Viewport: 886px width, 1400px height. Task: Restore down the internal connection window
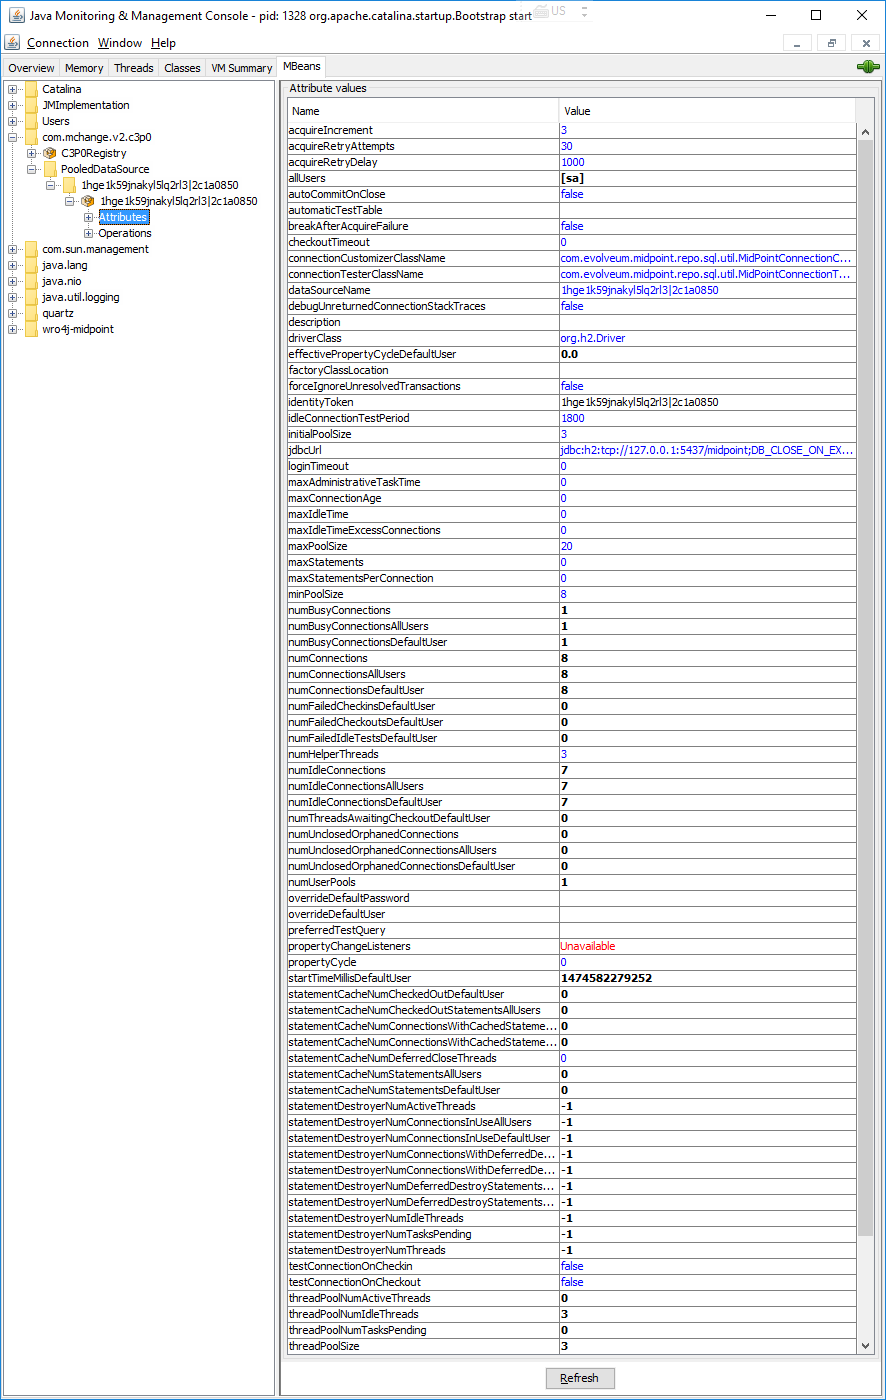tap(831, 43)
